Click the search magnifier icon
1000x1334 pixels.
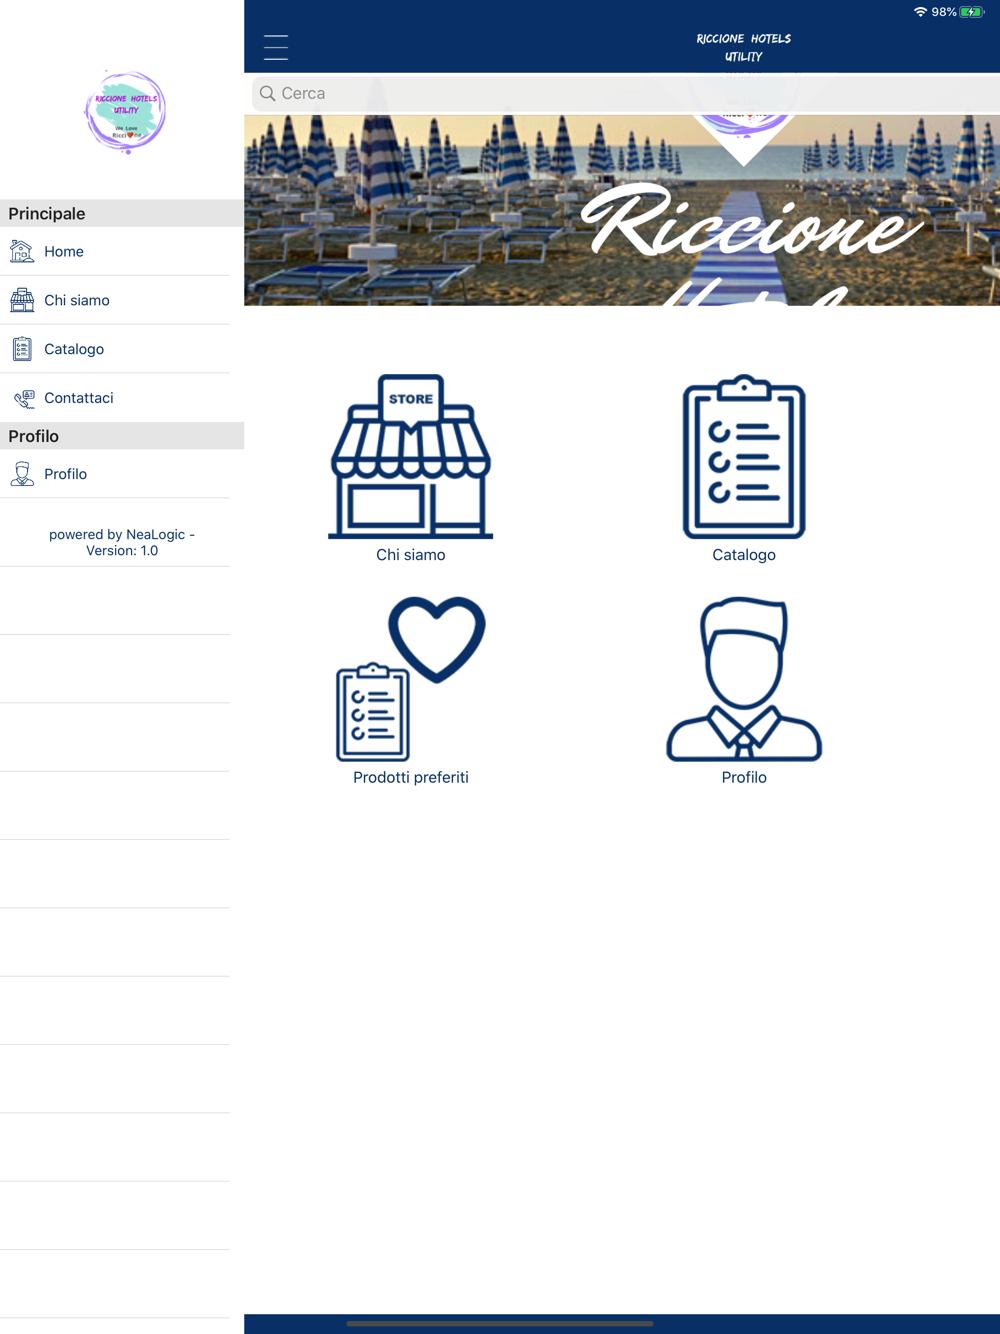(268, 93)
